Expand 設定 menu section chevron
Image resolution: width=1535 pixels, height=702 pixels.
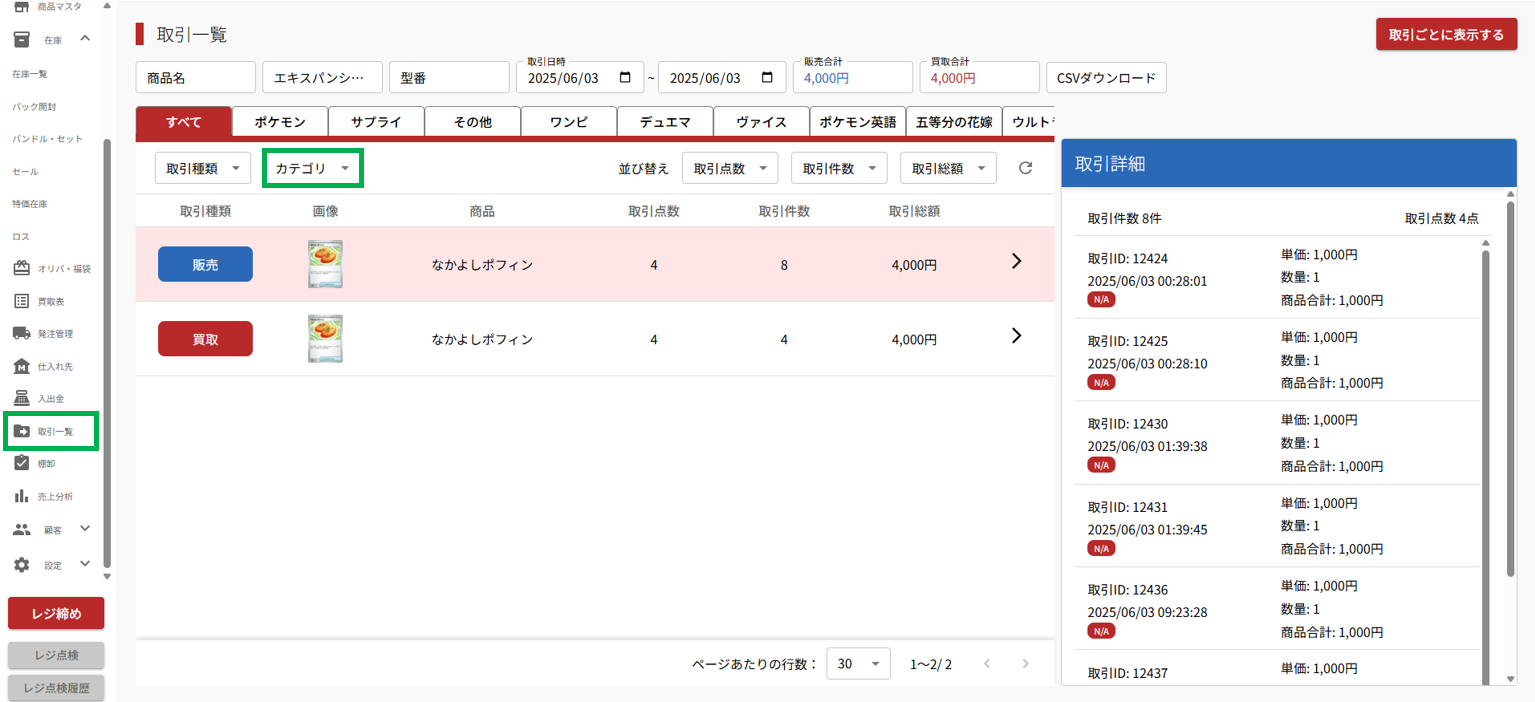pyautogui.click(x=85, y=565)
